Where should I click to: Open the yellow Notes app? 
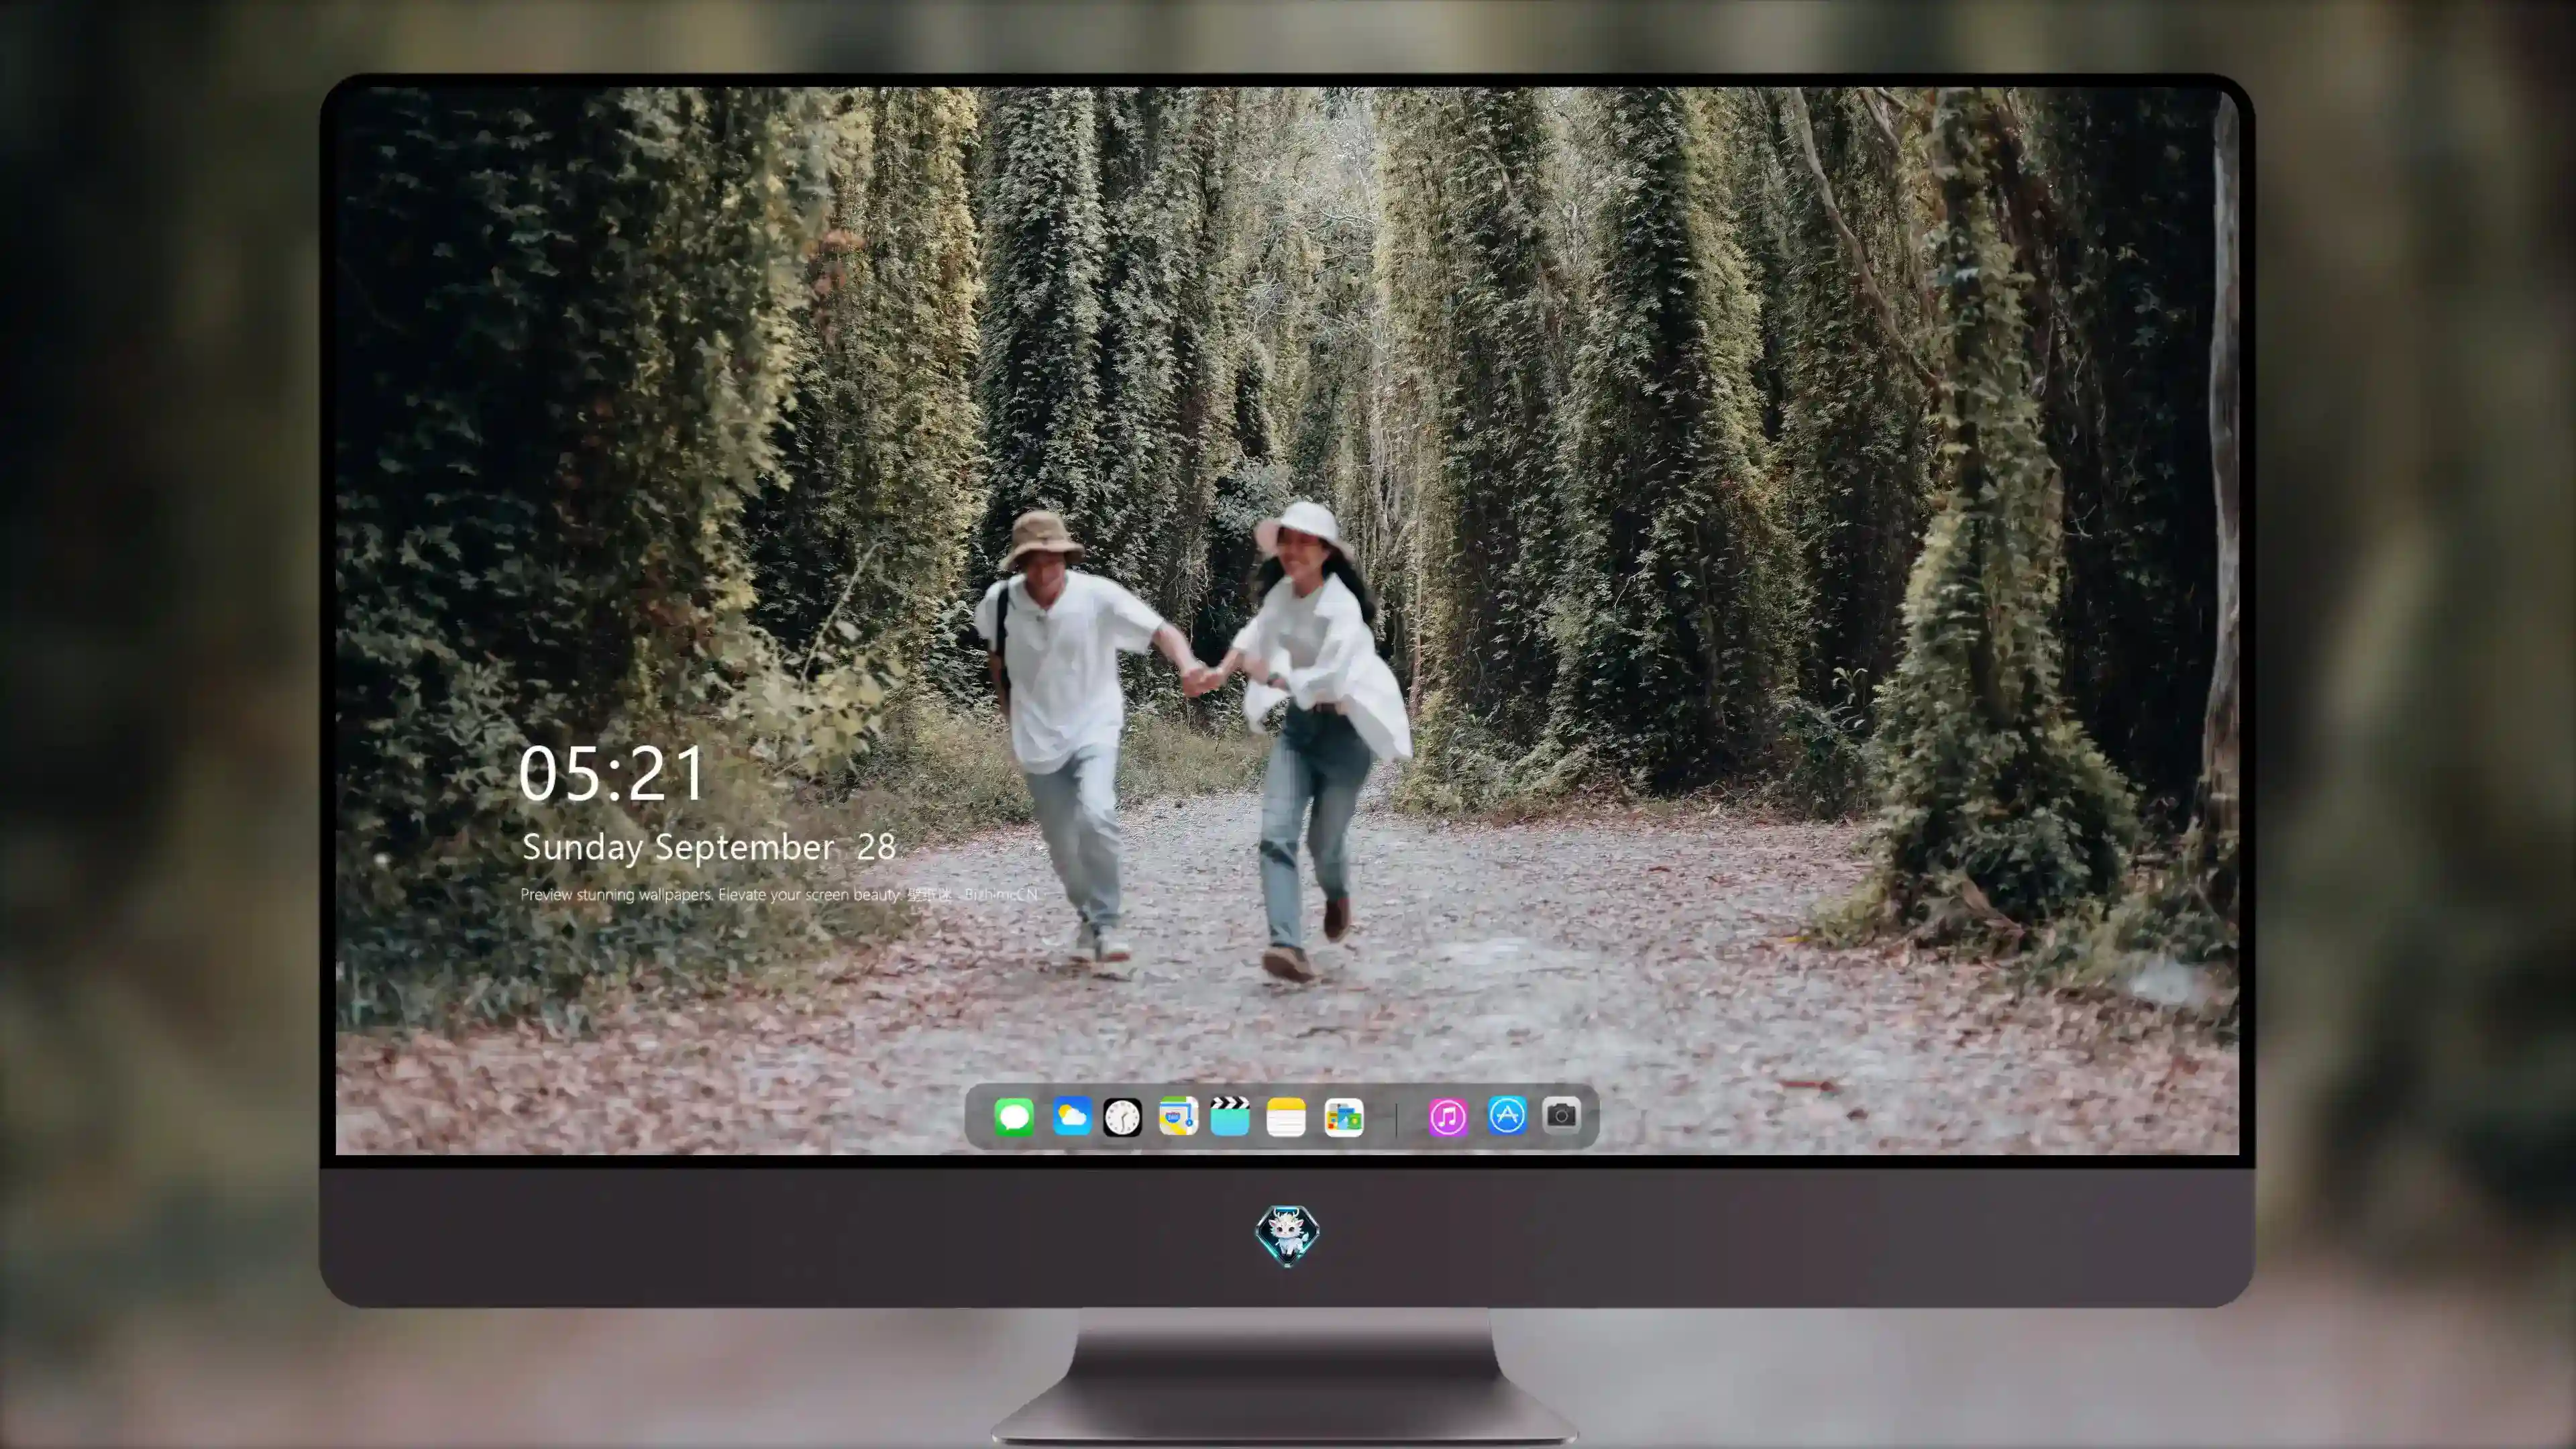[1286, 1117]
